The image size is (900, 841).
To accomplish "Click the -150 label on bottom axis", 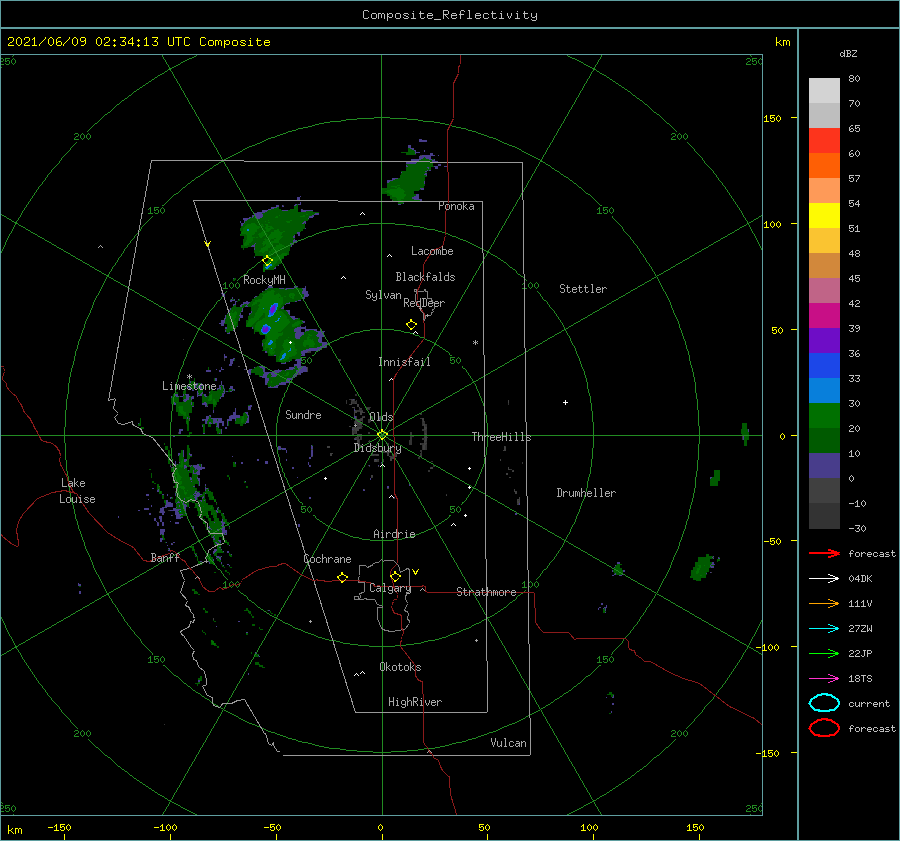I will click(59, 827).
